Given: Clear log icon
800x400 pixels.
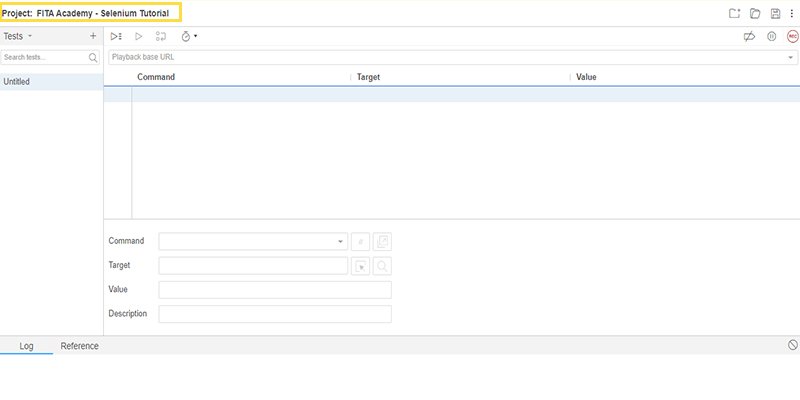Looking at the screenshot, I should (792, 345).
